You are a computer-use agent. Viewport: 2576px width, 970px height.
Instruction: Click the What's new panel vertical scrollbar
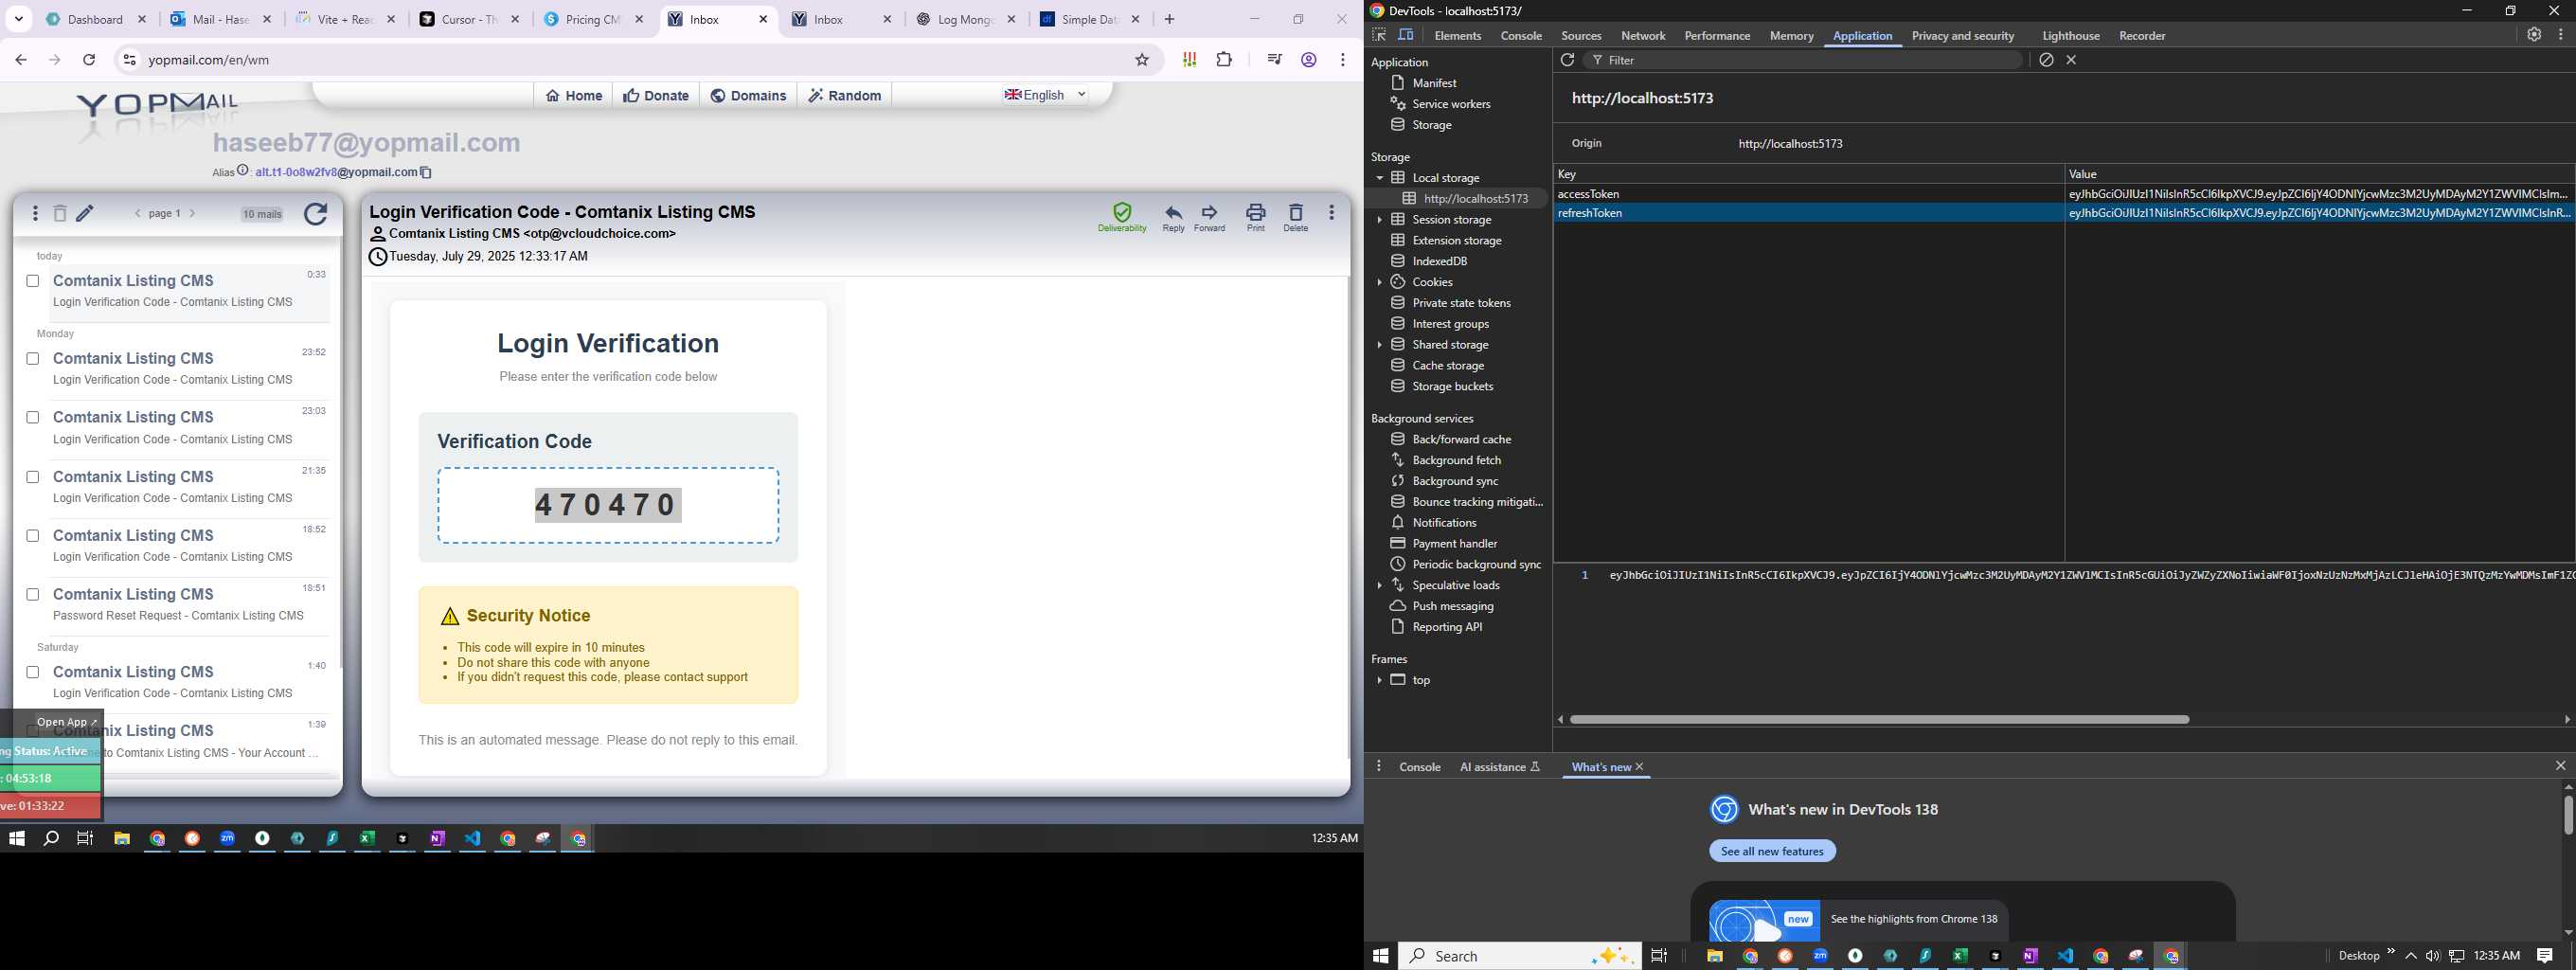pyautogui.click(x=2567, y=815)
